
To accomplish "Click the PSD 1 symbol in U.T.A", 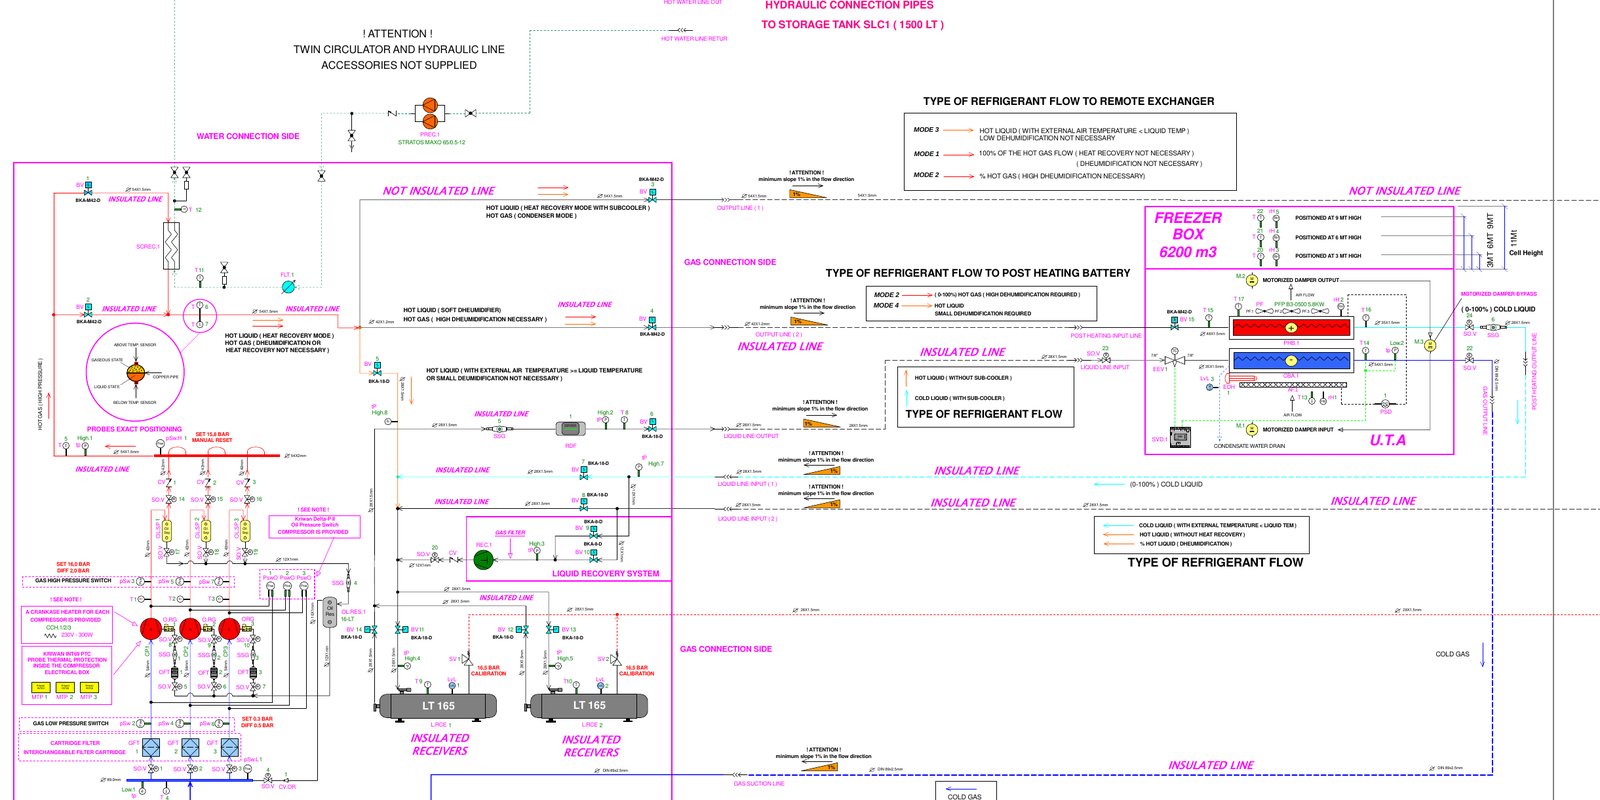I will click(1386, 403).
